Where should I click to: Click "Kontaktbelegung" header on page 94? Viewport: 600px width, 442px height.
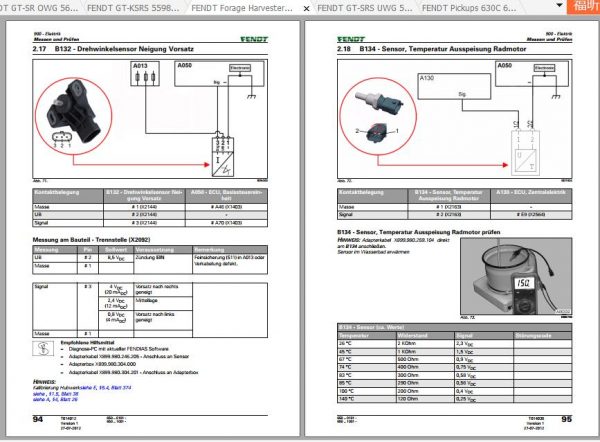tap(68, 195)
